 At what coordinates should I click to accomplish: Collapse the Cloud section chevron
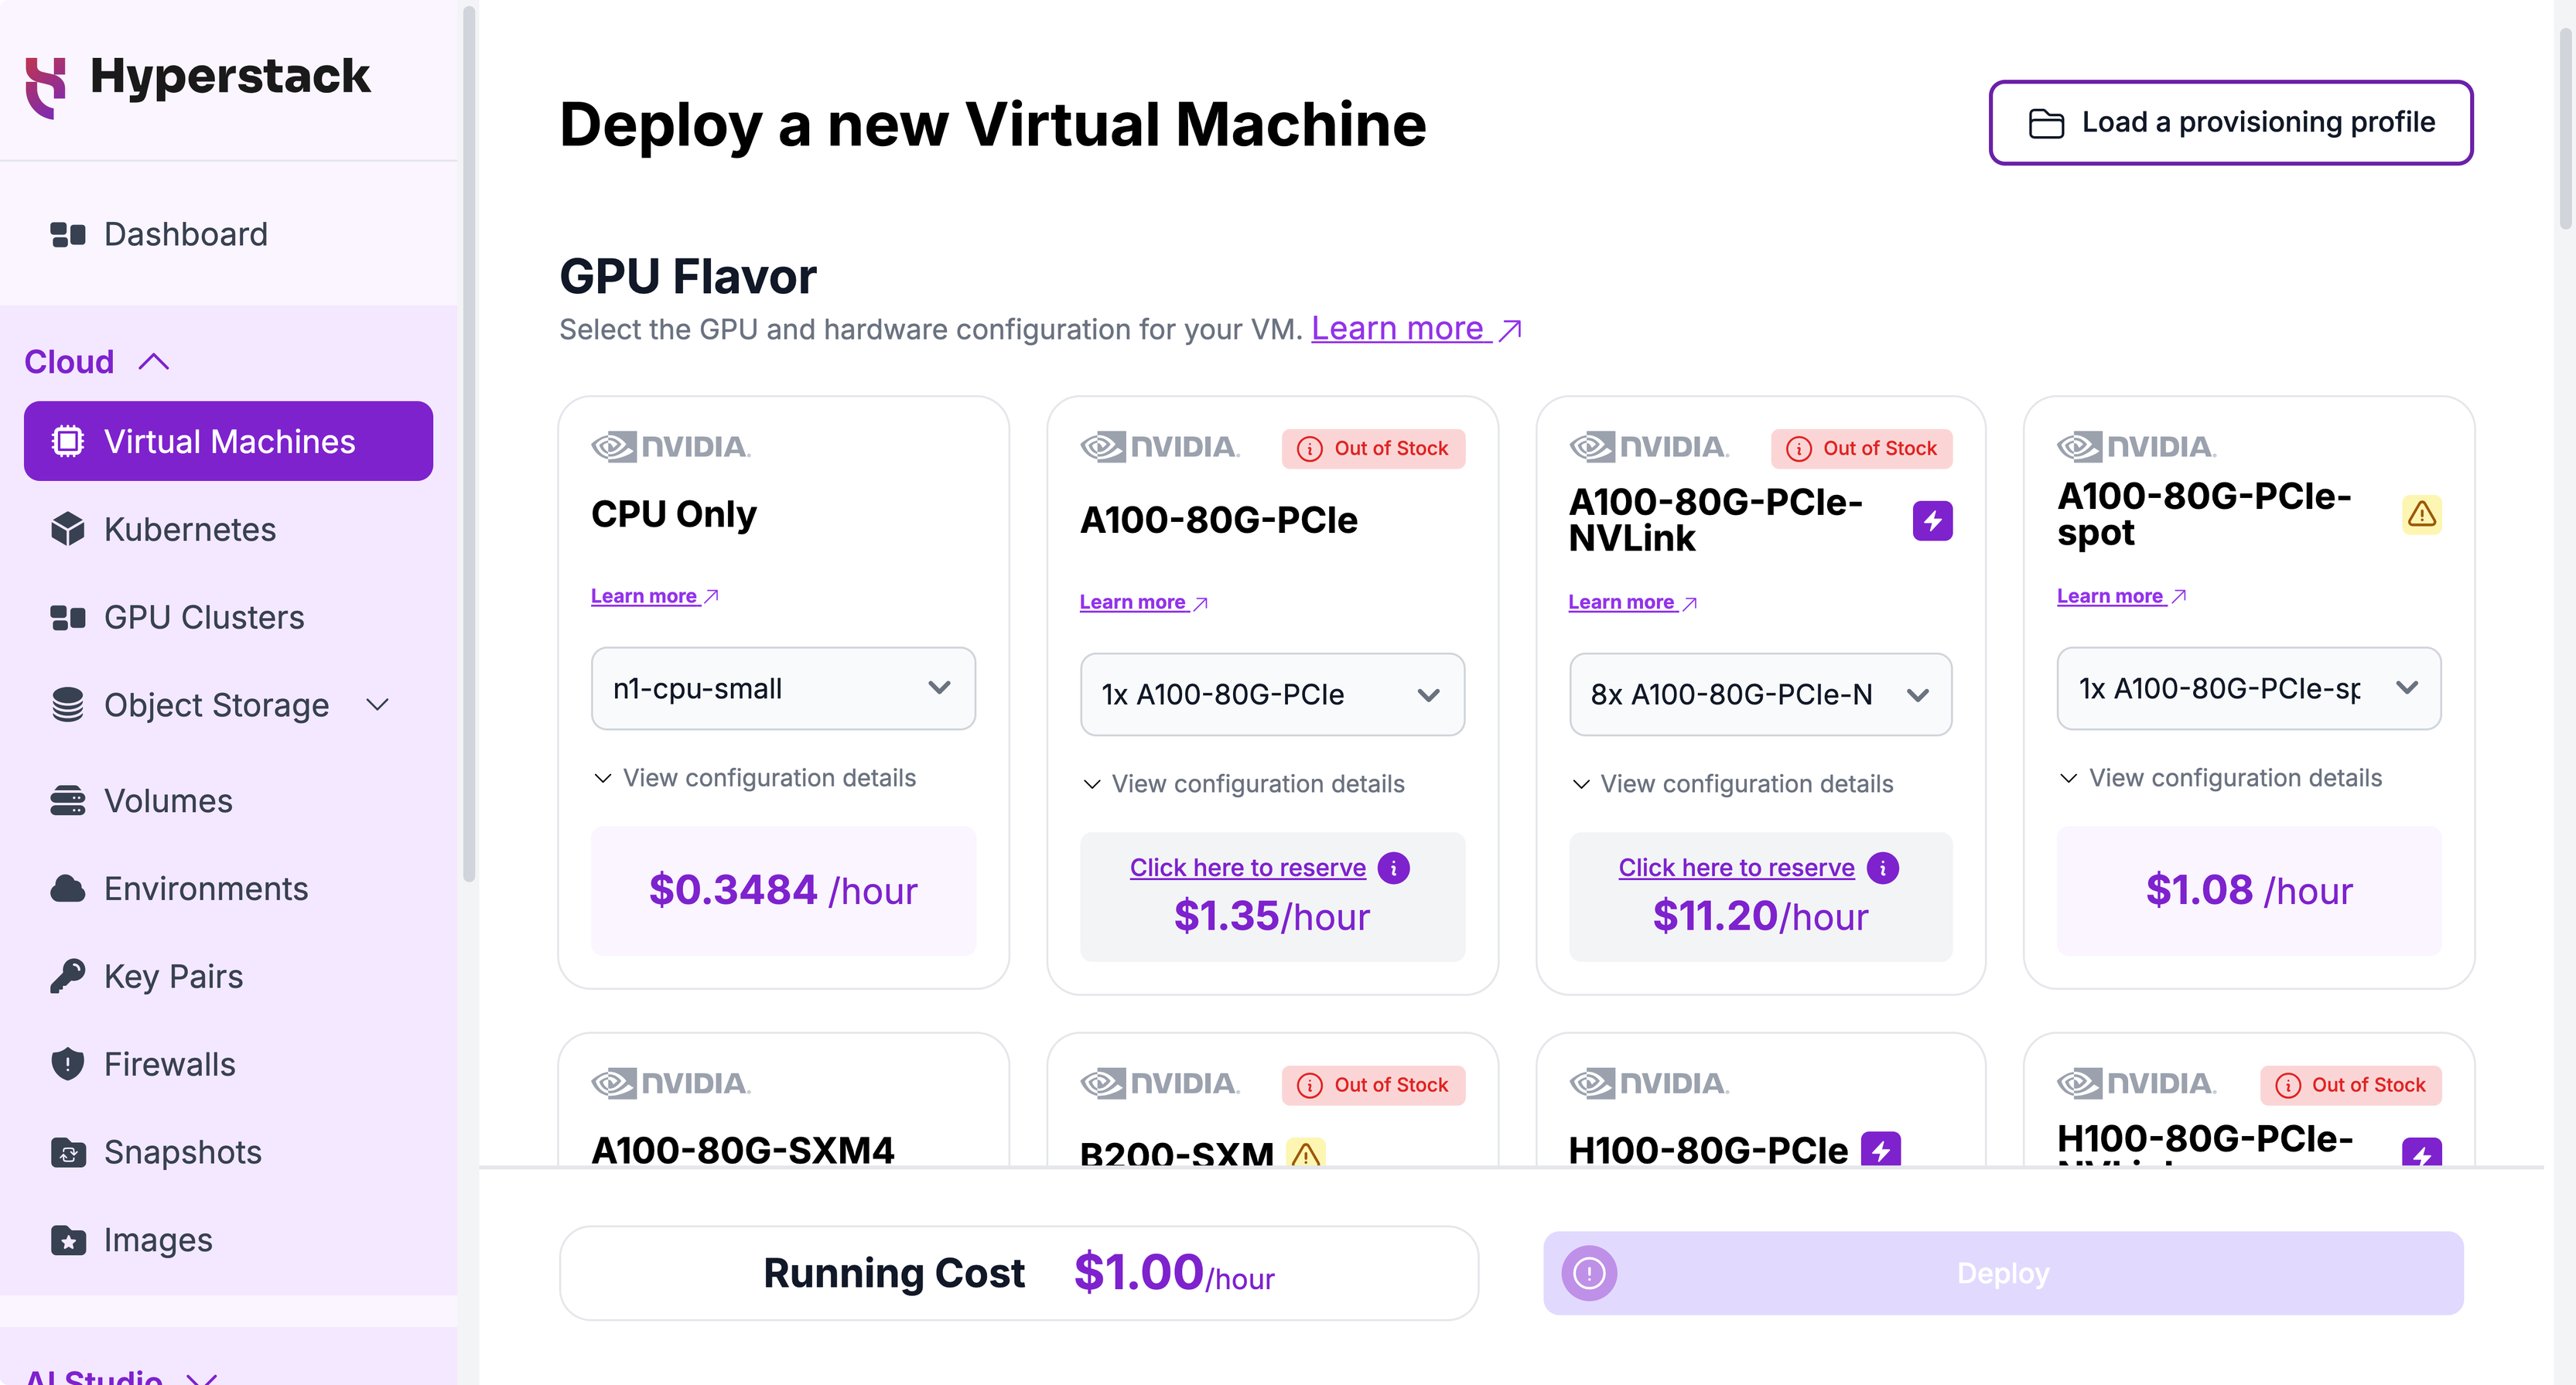(x=154, y=361)
